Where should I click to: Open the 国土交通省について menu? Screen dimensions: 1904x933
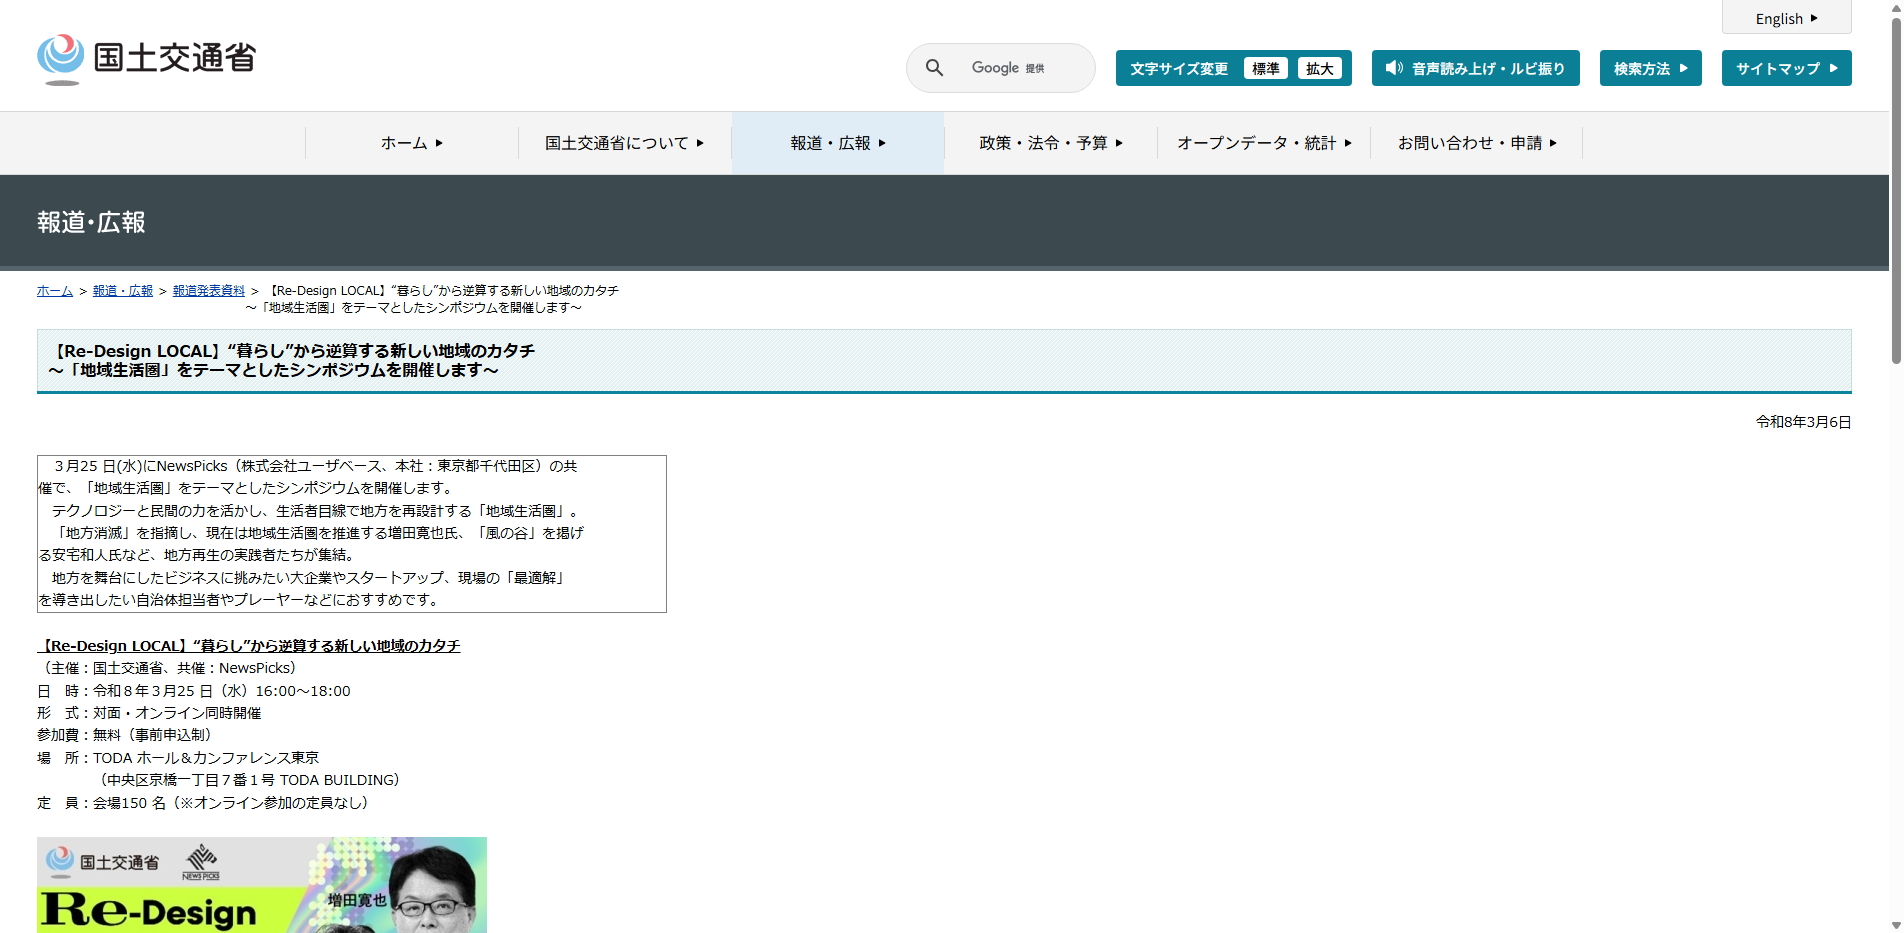click(622, 142)
